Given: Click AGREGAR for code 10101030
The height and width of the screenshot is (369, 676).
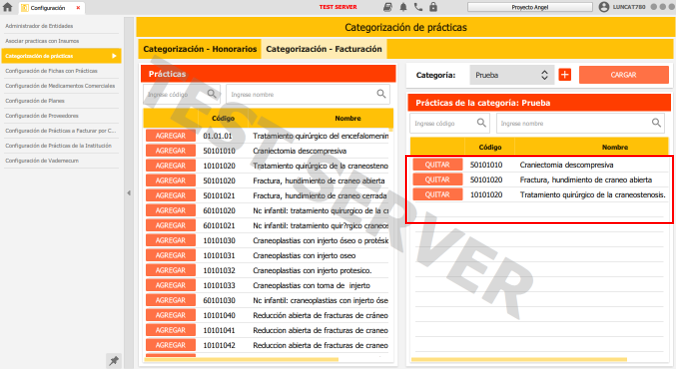Looking at the screenshot, I should click(x=171, y=240).
